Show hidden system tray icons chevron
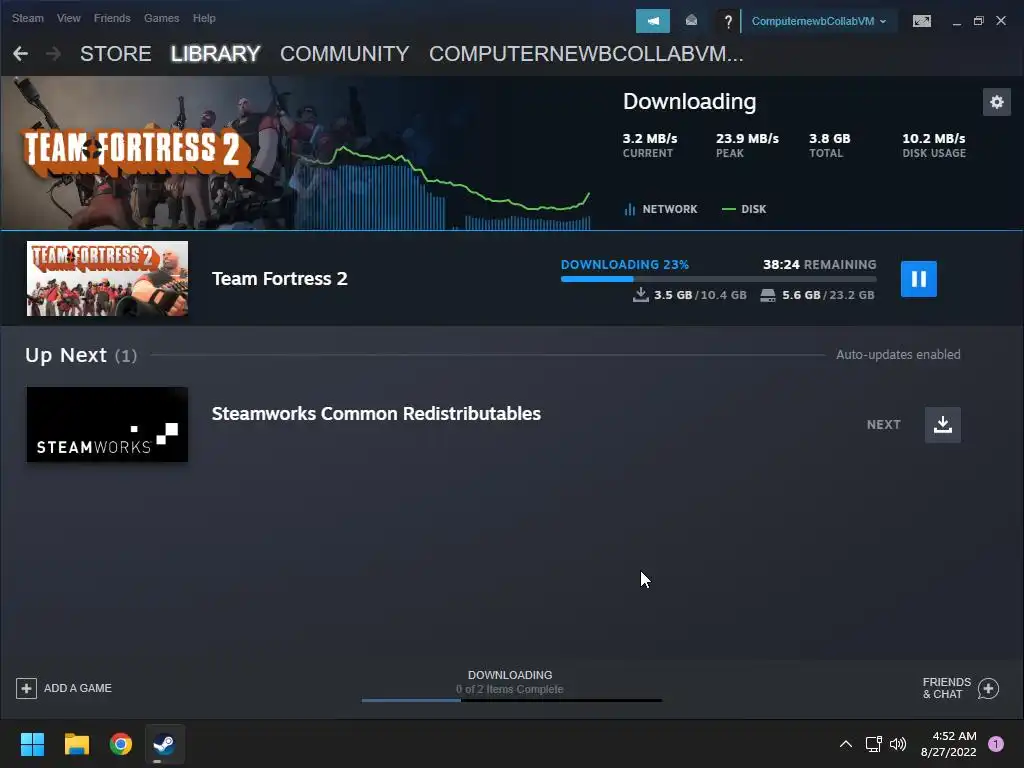Screen dimensions: 1024x768 click(x=845, y=744)
